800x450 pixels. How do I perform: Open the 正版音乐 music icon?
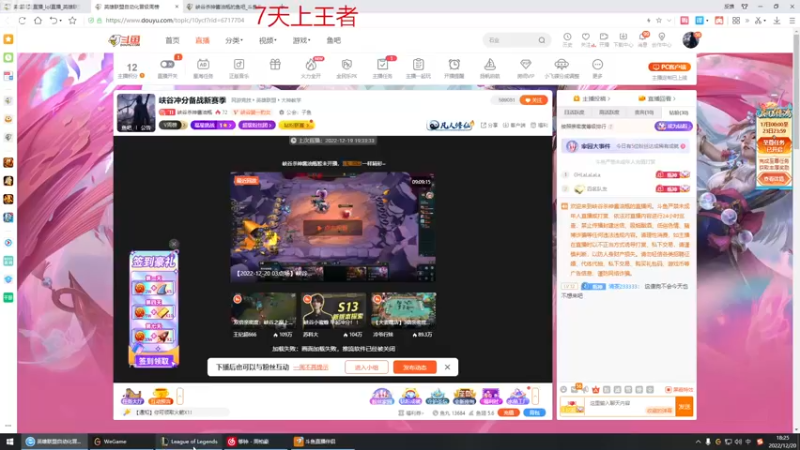tap(239, 64)
